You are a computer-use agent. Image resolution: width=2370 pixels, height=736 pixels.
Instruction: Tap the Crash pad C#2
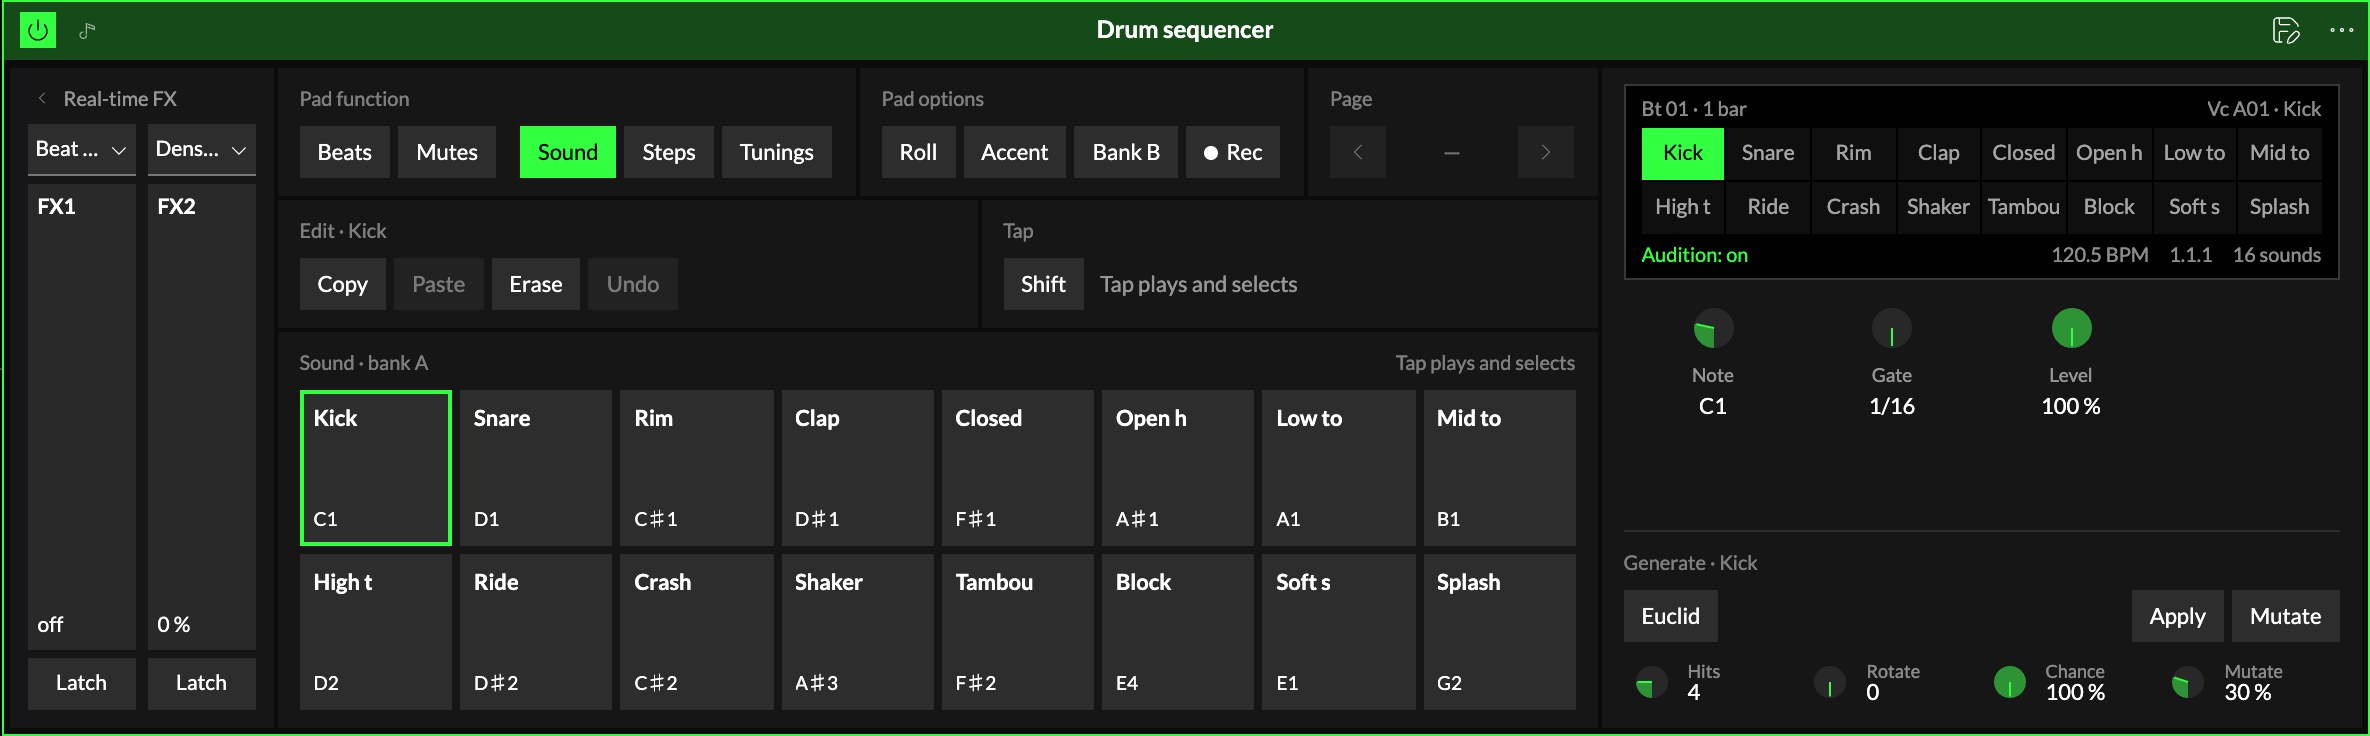coord(696,632)
